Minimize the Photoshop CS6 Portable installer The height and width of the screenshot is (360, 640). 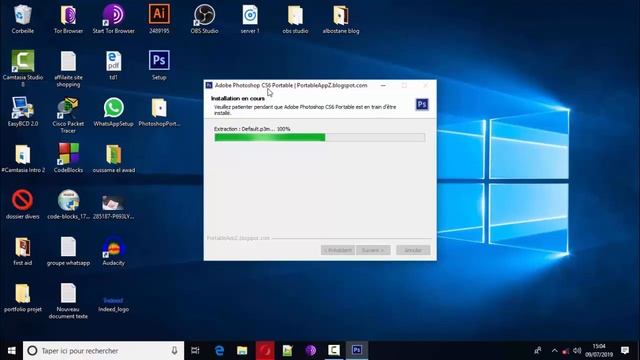click(x=383, y=85)
